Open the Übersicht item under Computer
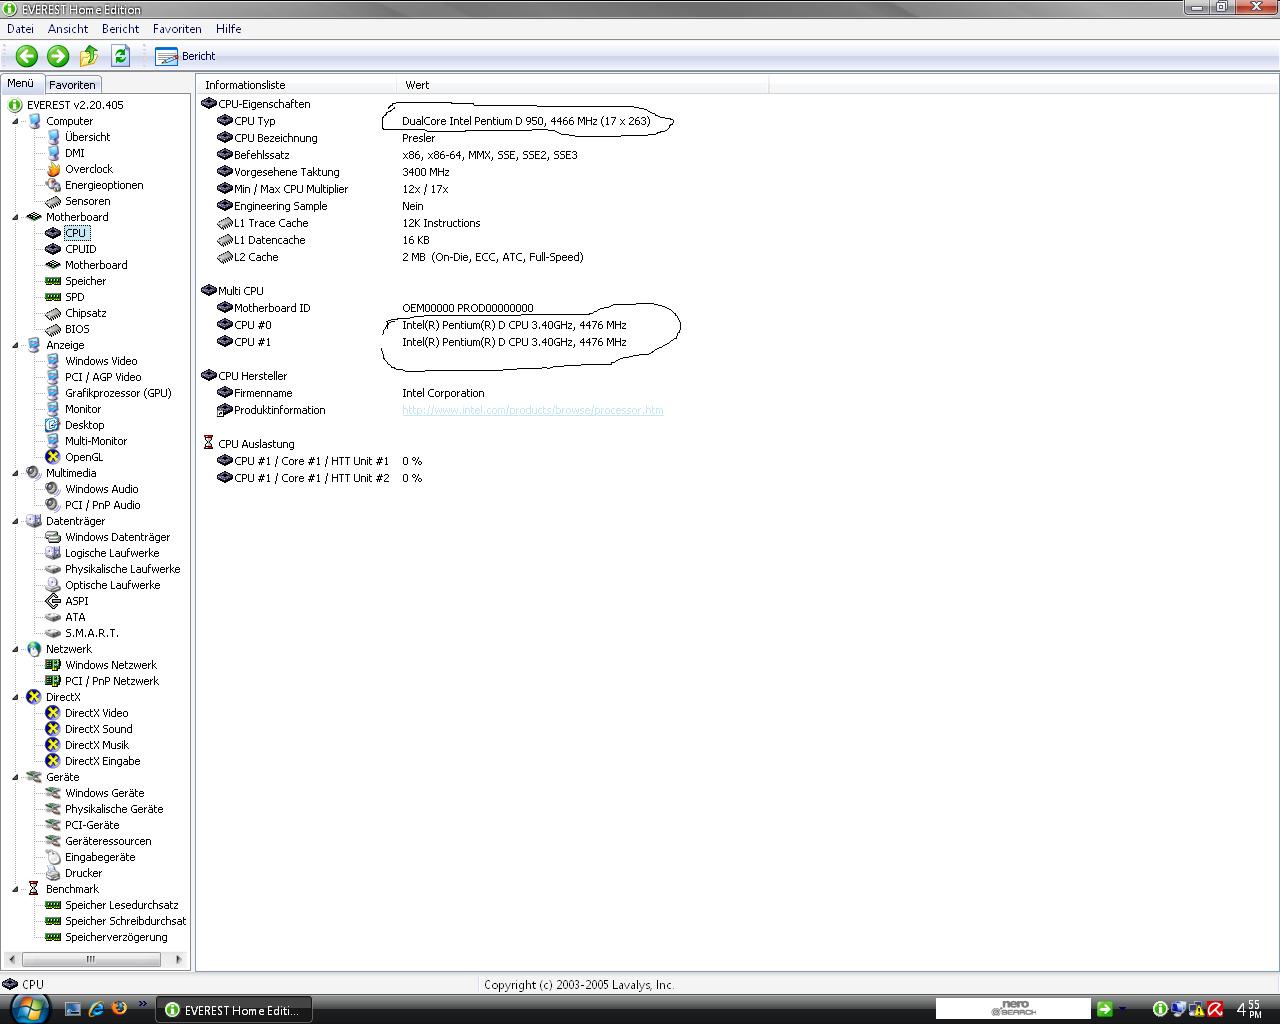Image resolution: width=1280 pixels, height=1024 pixels. click(x=78, y=137)
